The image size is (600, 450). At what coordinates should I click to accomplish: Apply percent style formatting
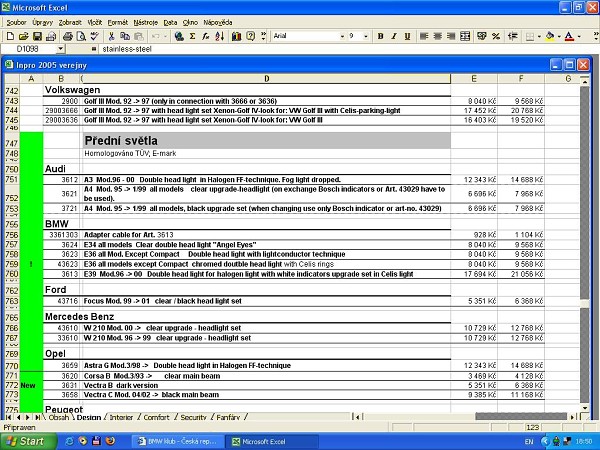(x=496, y=36)
